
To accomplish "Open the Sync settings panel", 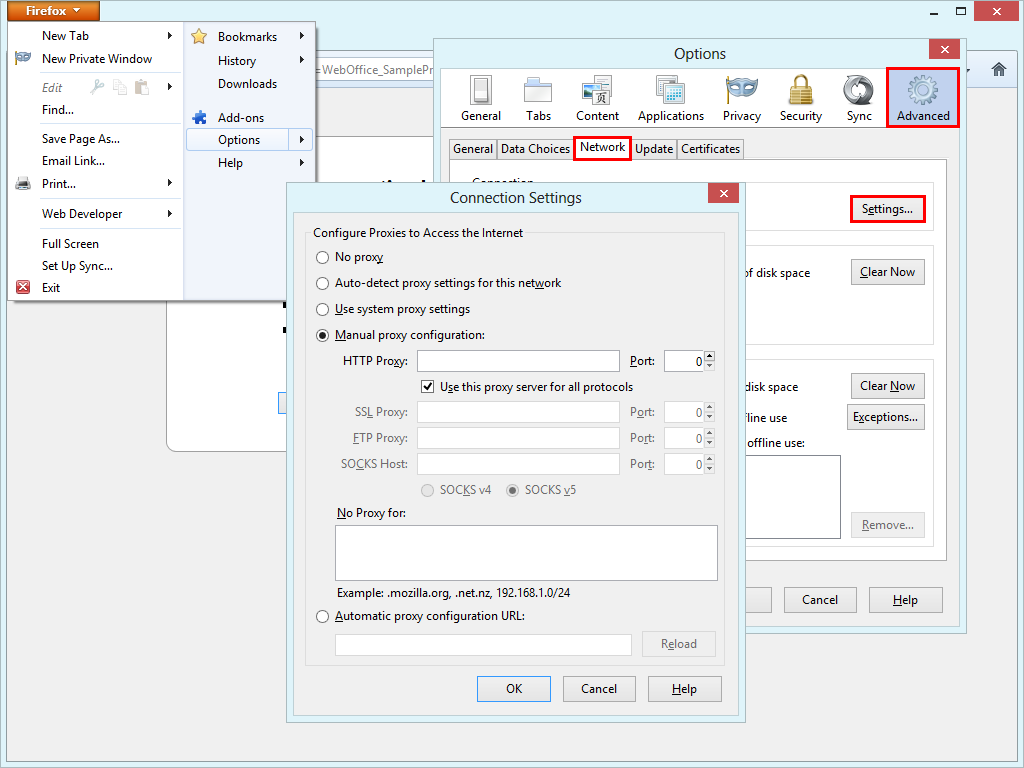I will (858, 97).
